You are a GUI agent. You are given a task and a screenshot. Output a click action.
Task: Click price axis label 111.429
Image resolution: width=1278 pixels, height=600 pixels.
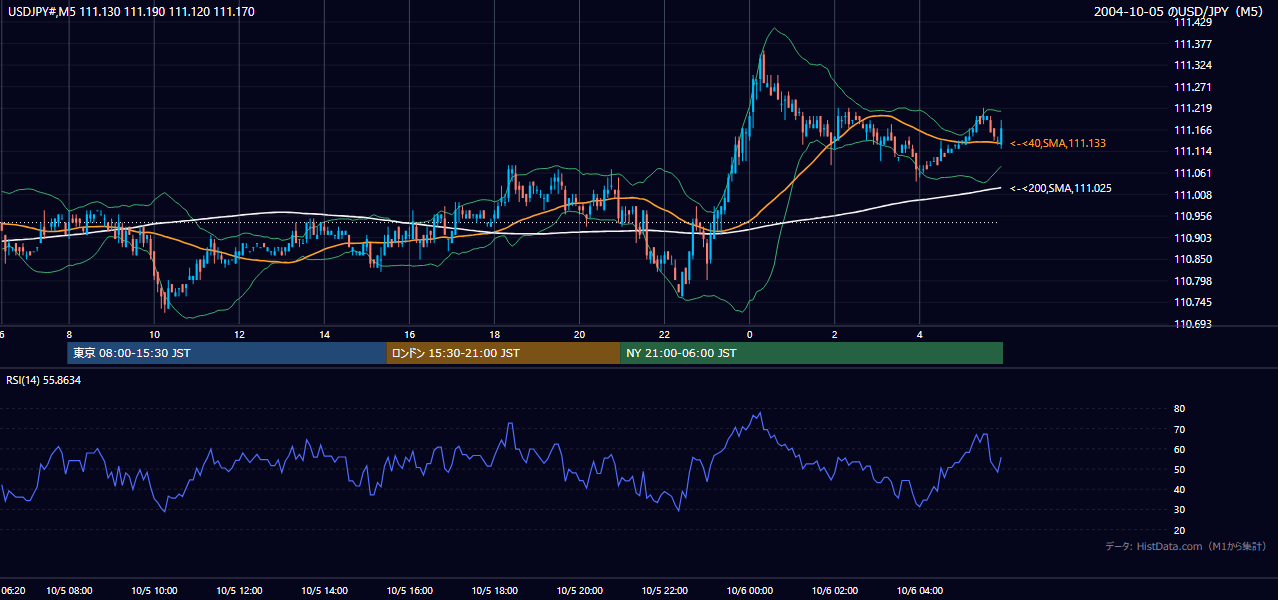[1192, 22]
